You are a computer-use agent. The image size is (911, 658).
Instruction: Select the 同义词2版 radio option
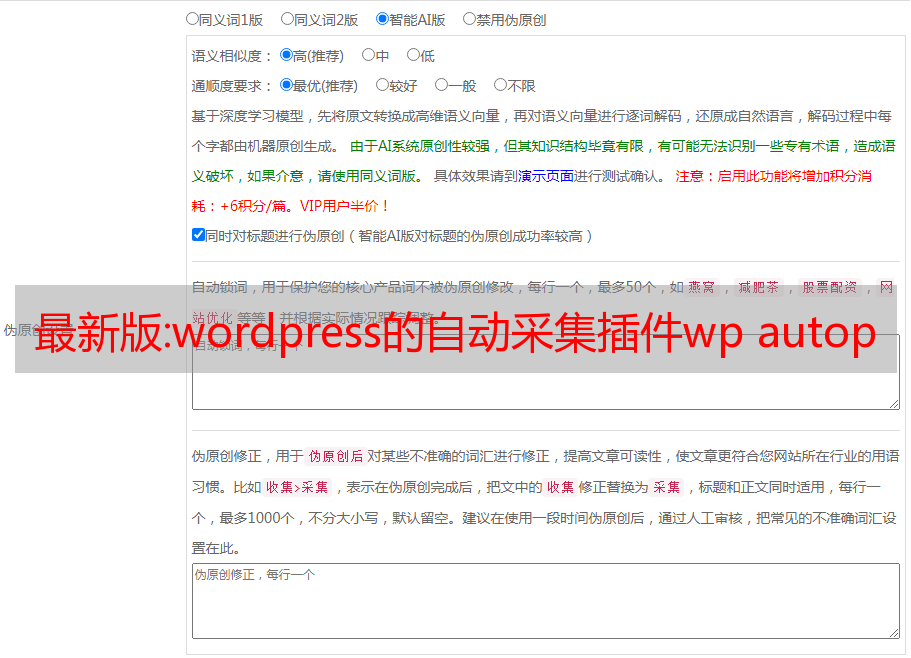(x=287, y=19)
